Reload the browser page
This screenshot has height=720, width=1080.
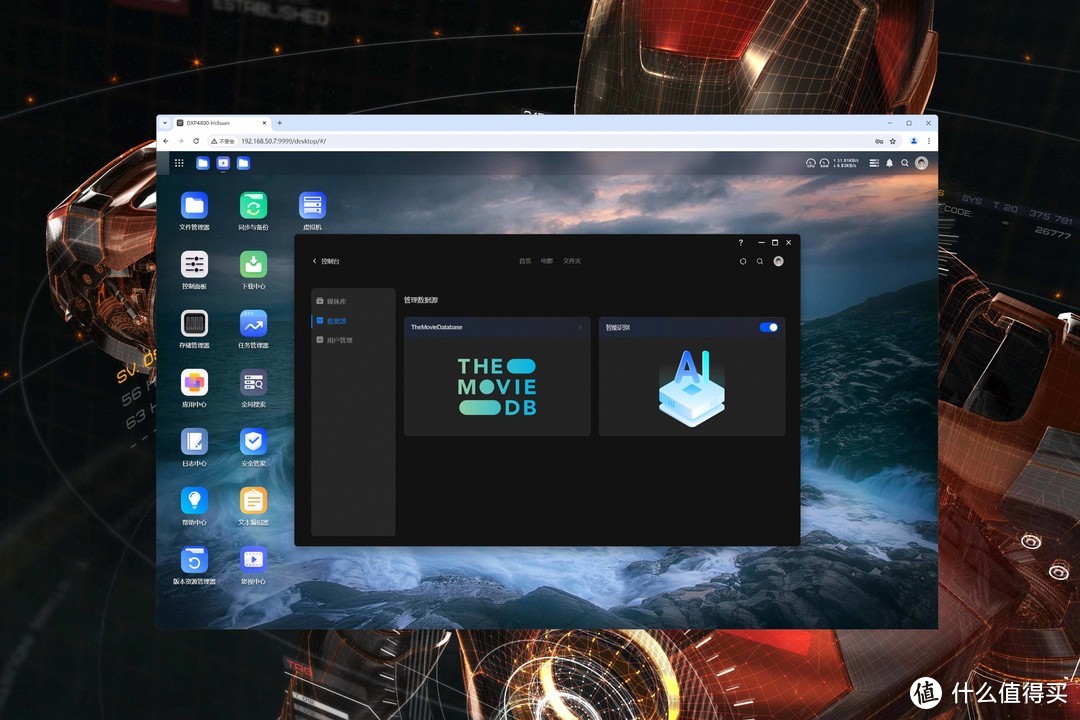pos(196,141)
